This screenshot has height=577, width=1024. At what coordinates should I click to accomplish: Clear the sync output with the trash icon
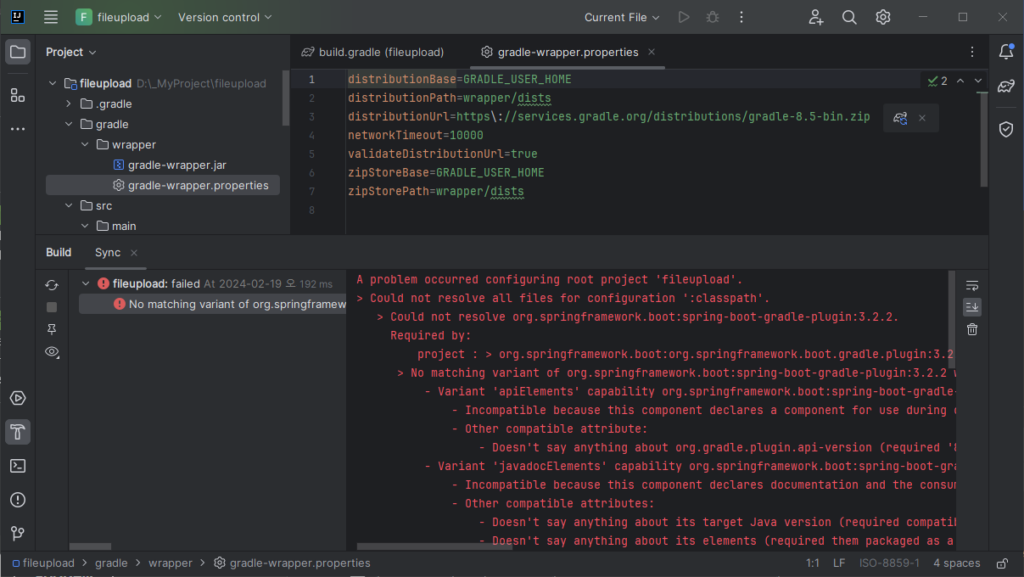click(x=971, y=328)
